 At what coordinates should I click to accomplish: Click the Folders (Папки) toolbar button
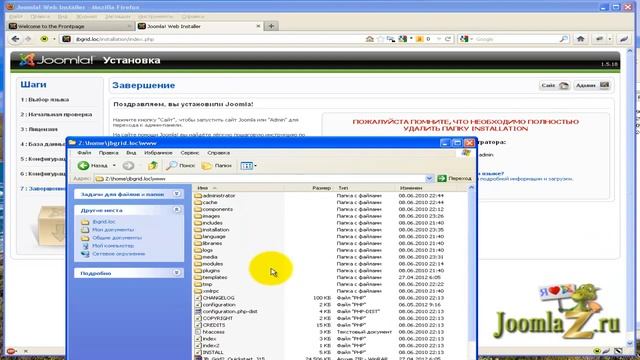point(217,165)
